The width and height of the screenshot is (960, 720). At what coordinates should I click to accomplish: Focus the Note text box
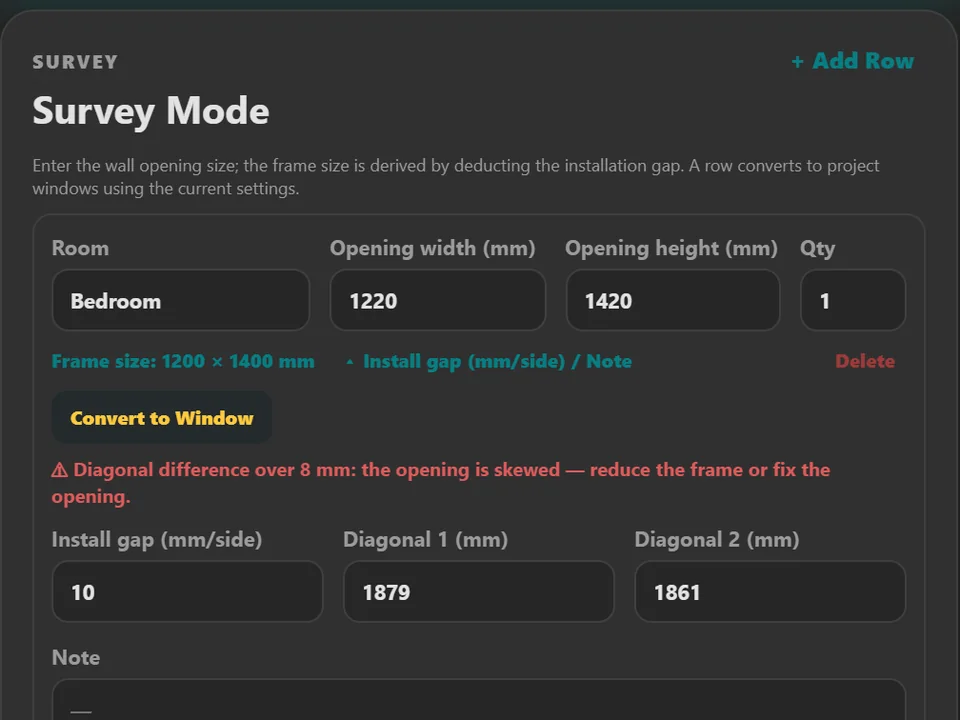point(479,700)
